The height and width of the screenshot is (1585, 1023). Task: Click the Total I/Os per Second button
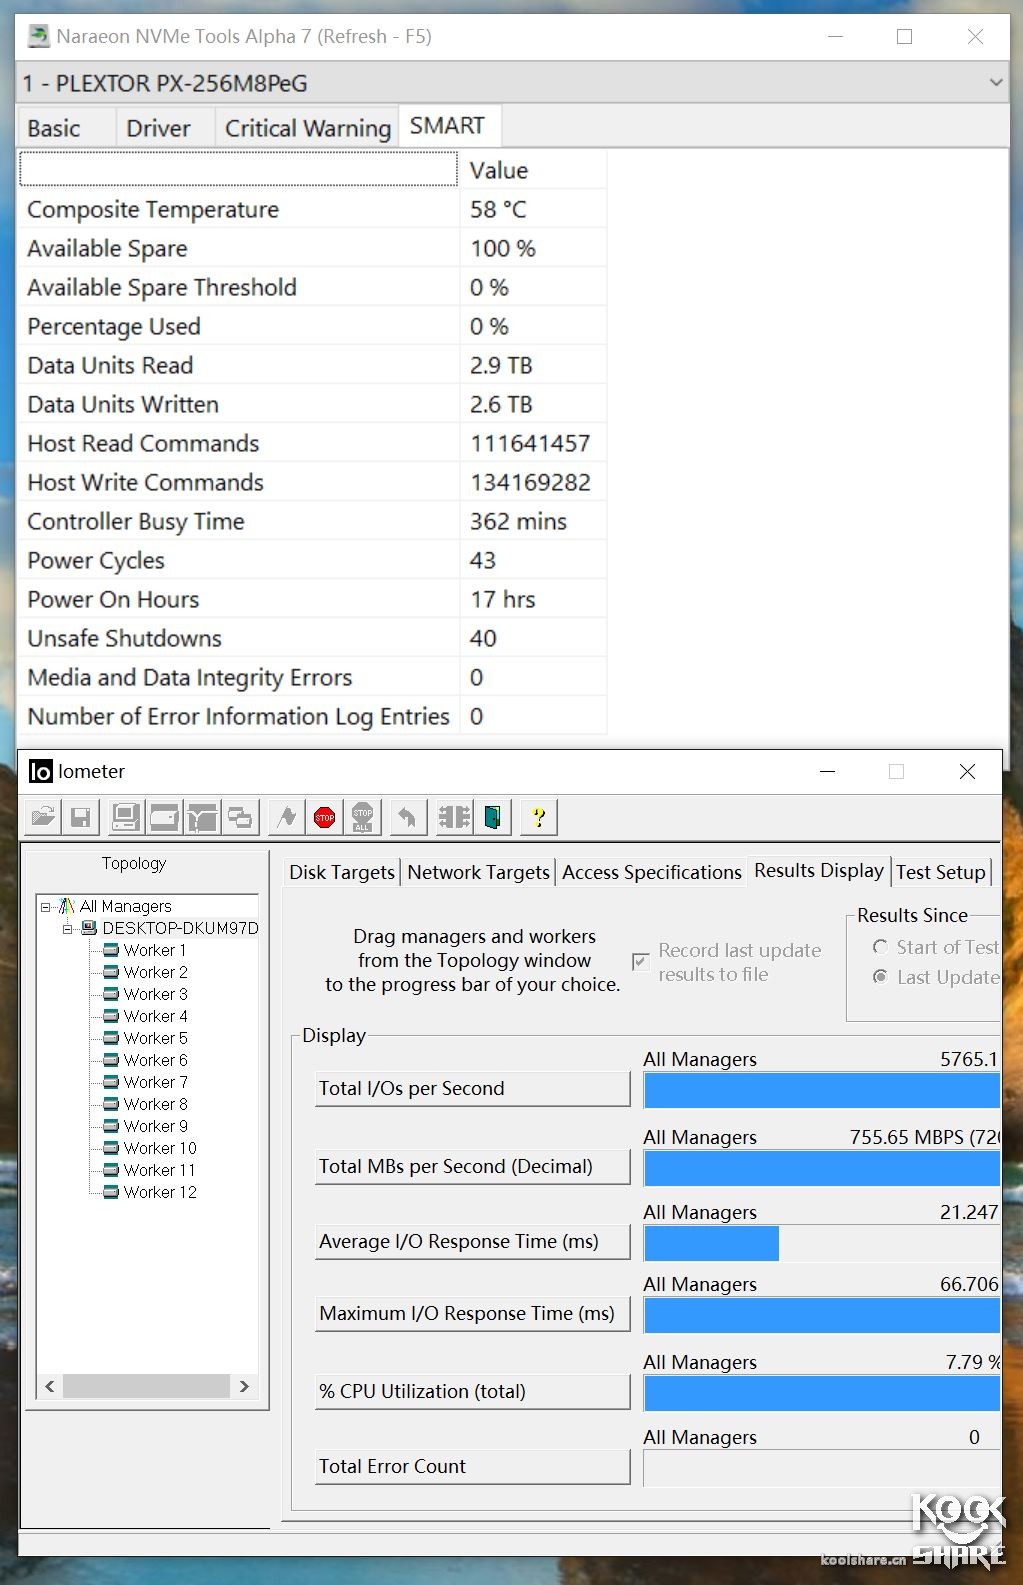click(x=472, y=1088)
